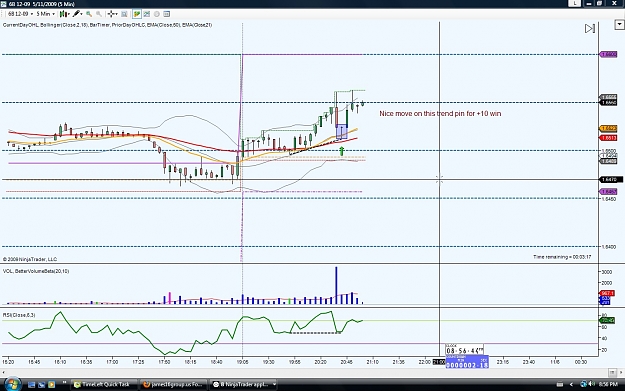Image resolution: width=625 pixels, height=391 pixels.
Task: Click the 8:56 PM system clock
Action: click(x=609, y=385)
